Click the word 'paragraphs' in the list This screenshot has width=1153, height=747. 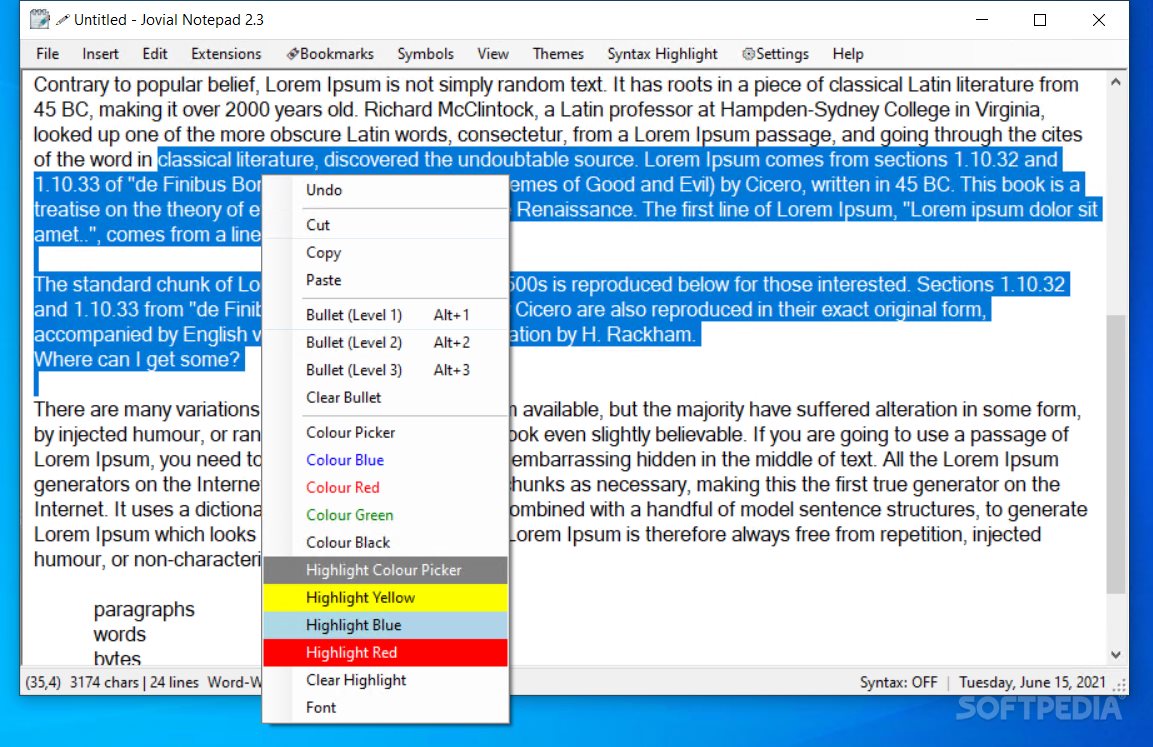(x=144, y=610)
